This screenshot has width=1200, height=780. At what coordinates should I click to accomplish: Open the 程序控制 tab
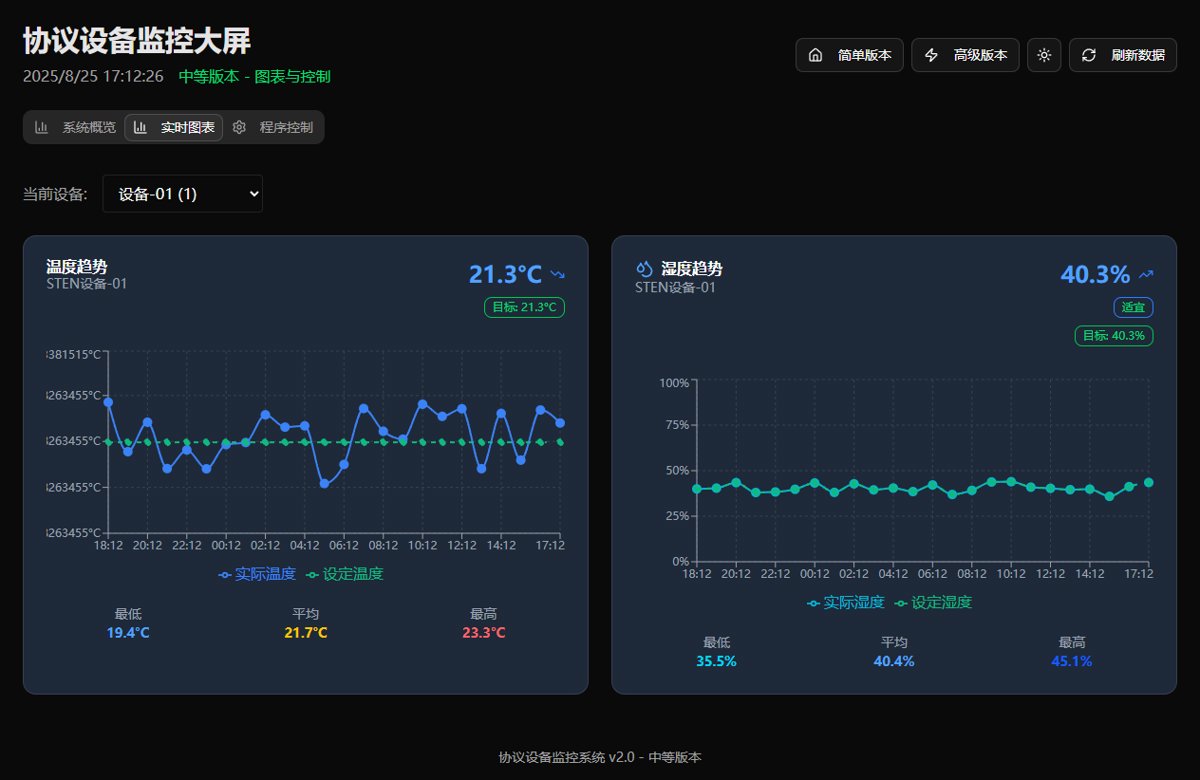coord(275,127)
